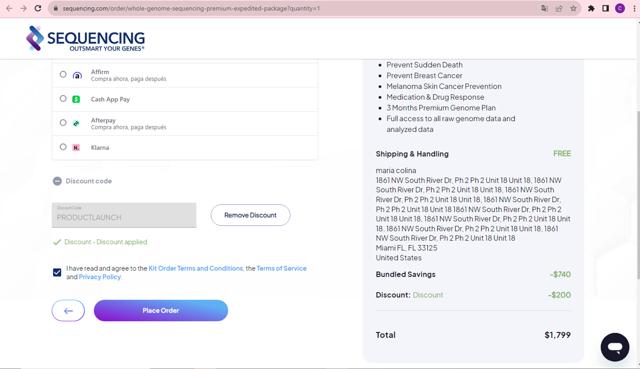Bookmark this page with the star icon
The width and height of the screenshot is (640, 369).
[573, 8]
